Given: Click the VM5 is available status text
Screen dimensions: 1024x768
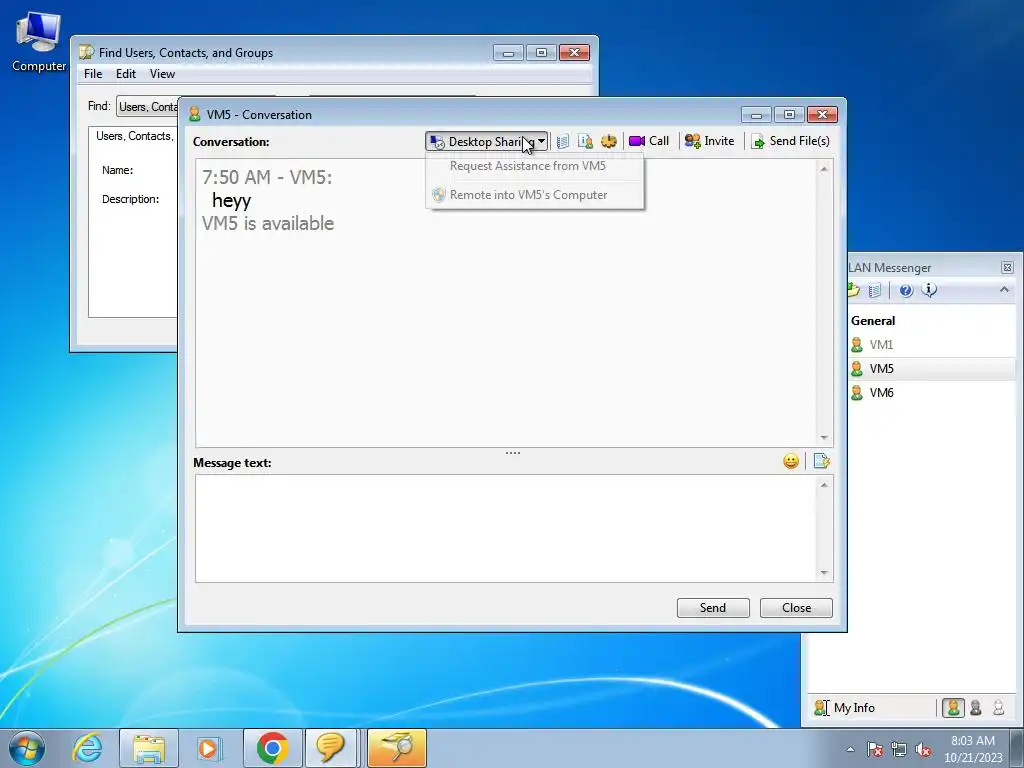Looking at the screenshot, I should click(x=268, y=223).
